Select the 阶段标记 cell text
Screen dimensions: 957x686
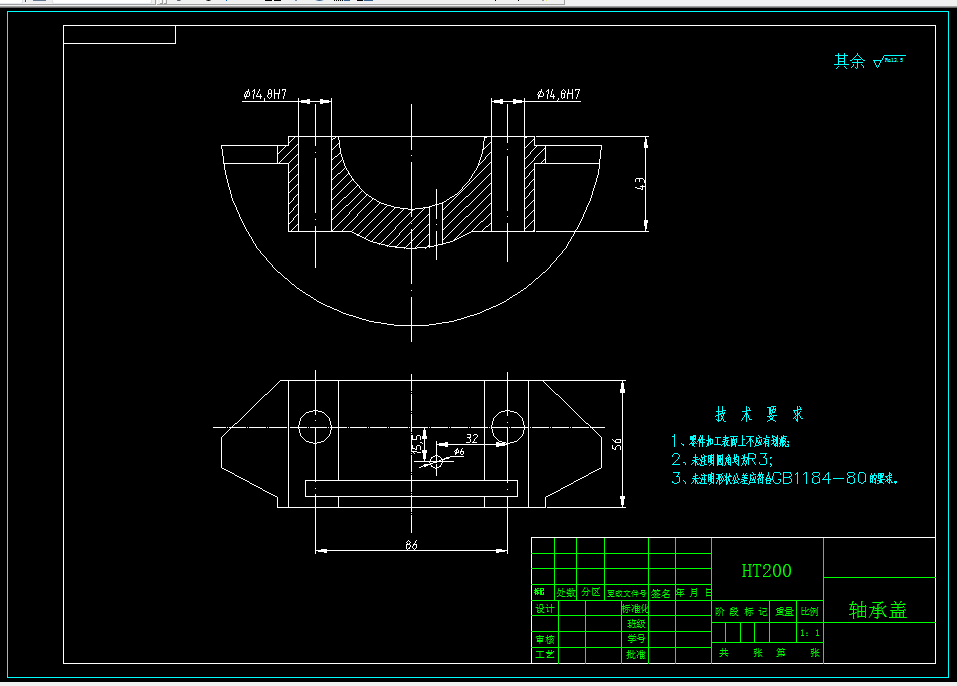tap(741, 611)
